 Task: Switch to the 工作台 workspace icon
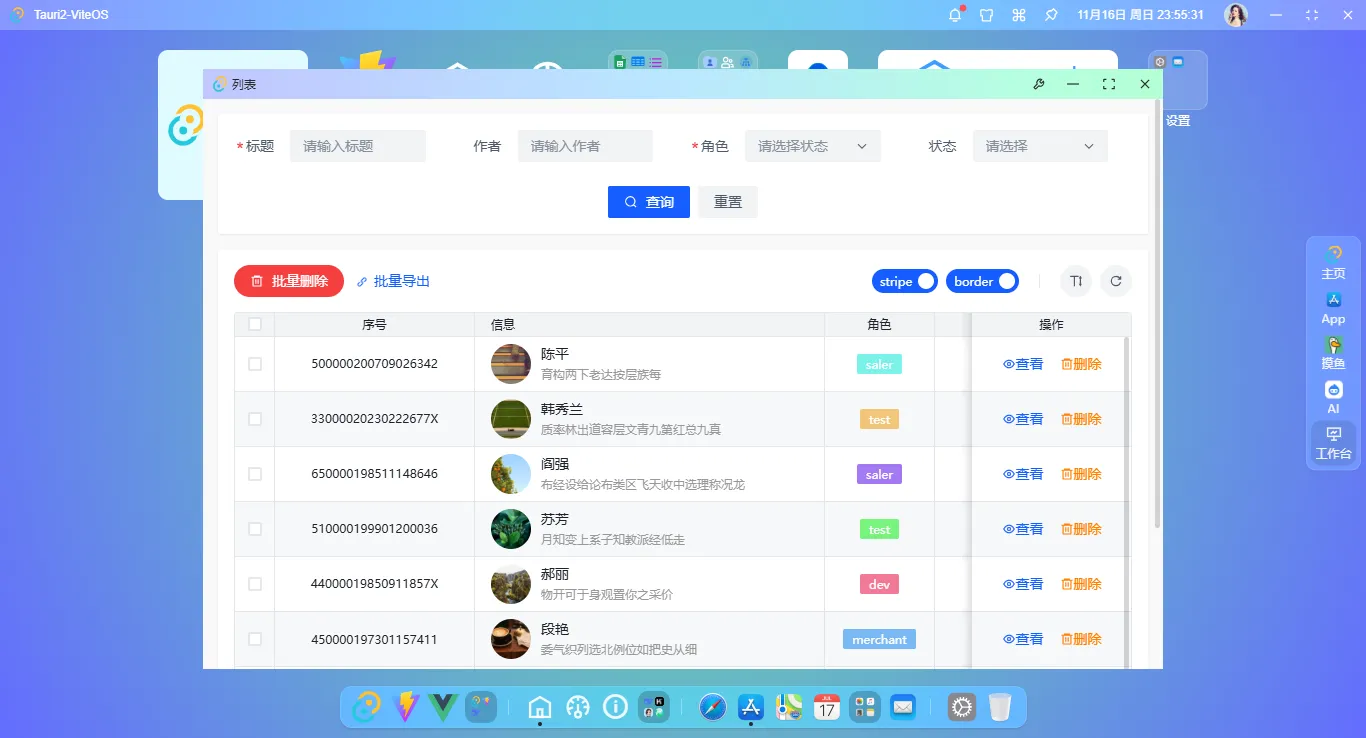click(1333, 443)
